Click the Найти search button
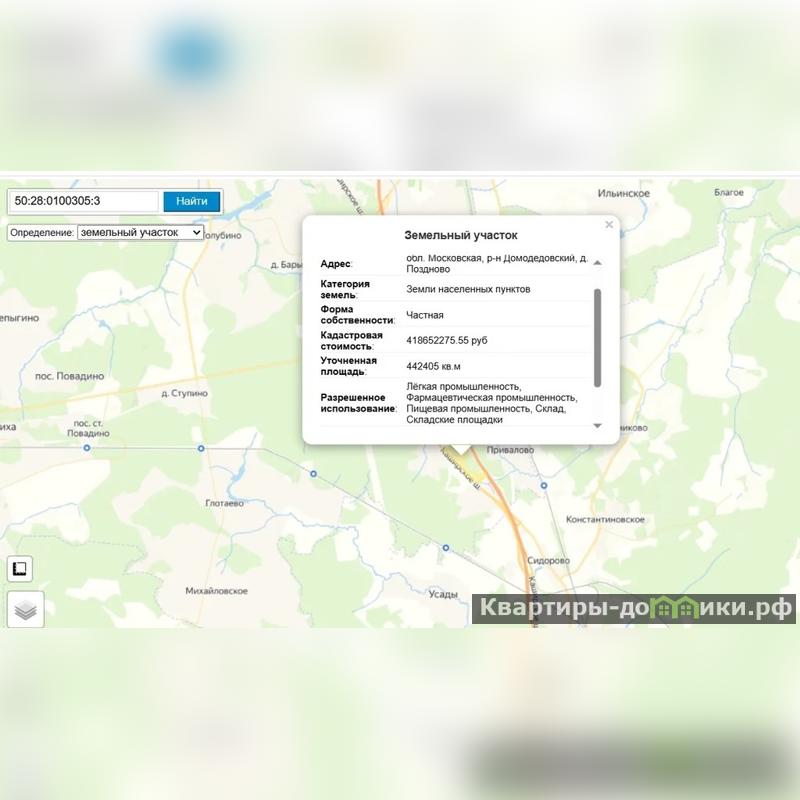This screenshot has width=800, height=800. (x=191, y=201)
